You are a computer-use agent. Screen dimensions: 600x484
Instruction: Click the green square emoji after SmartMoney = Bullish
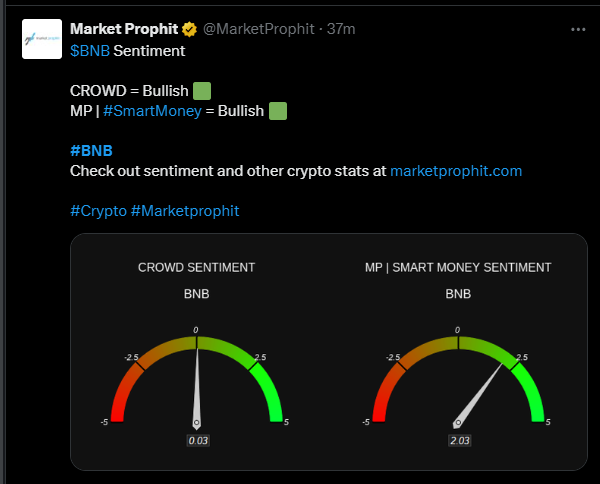(278, 110)
